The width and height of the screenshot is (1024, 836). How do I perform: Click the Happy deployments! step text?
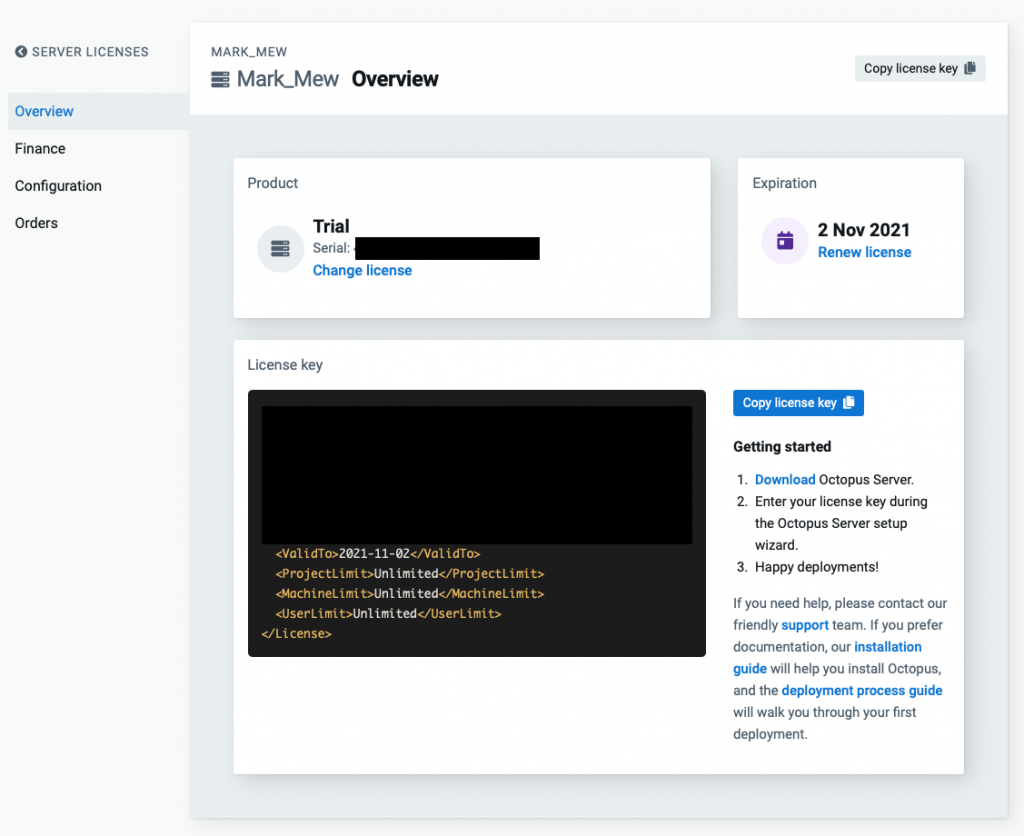[x=816, y=567]
